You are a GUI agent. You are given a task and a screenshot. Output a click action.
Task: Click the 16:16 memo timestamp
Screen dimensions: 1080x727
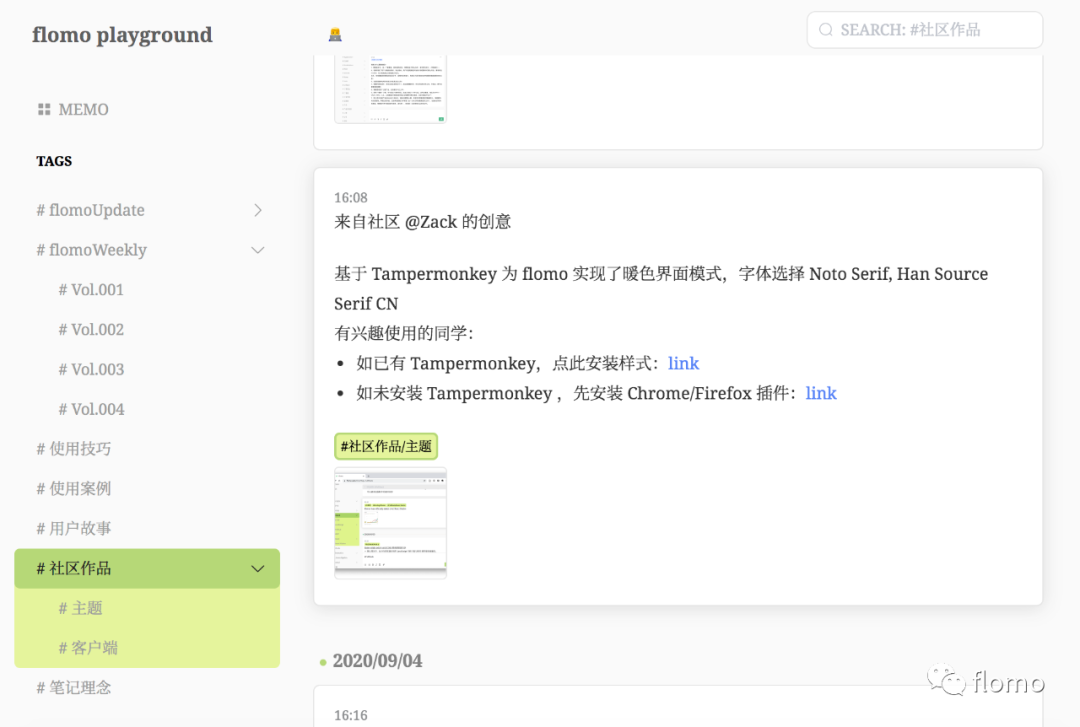pos(351,715)
